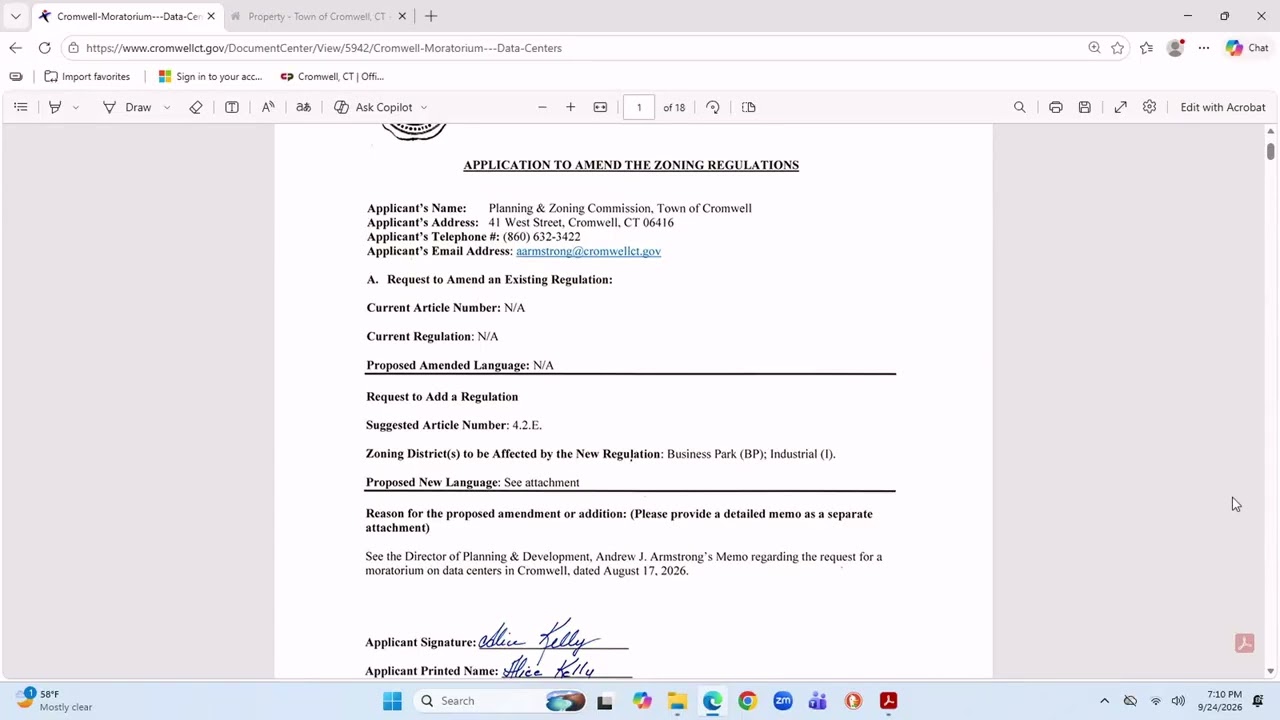
Task: Toggle Fit to width view
Action: (600, 107)
